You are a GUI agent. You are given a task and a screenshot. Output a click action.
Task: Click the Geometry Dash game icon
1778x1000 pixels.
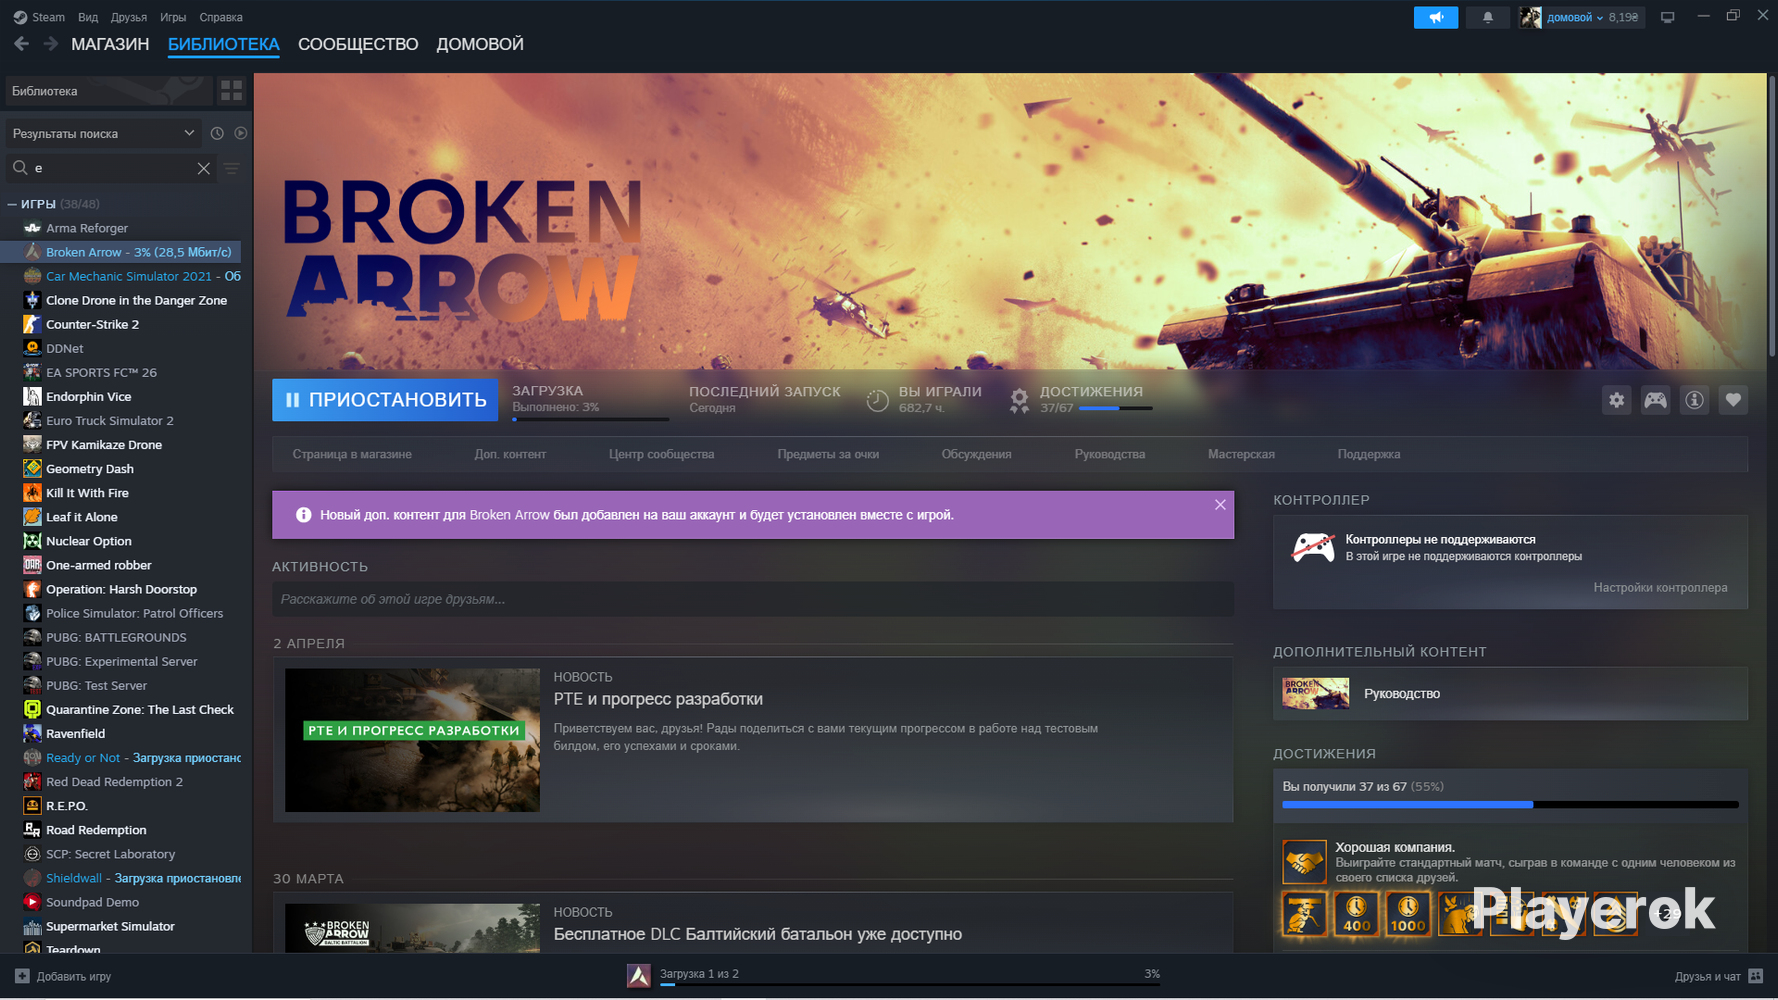(x=32, y=468)
